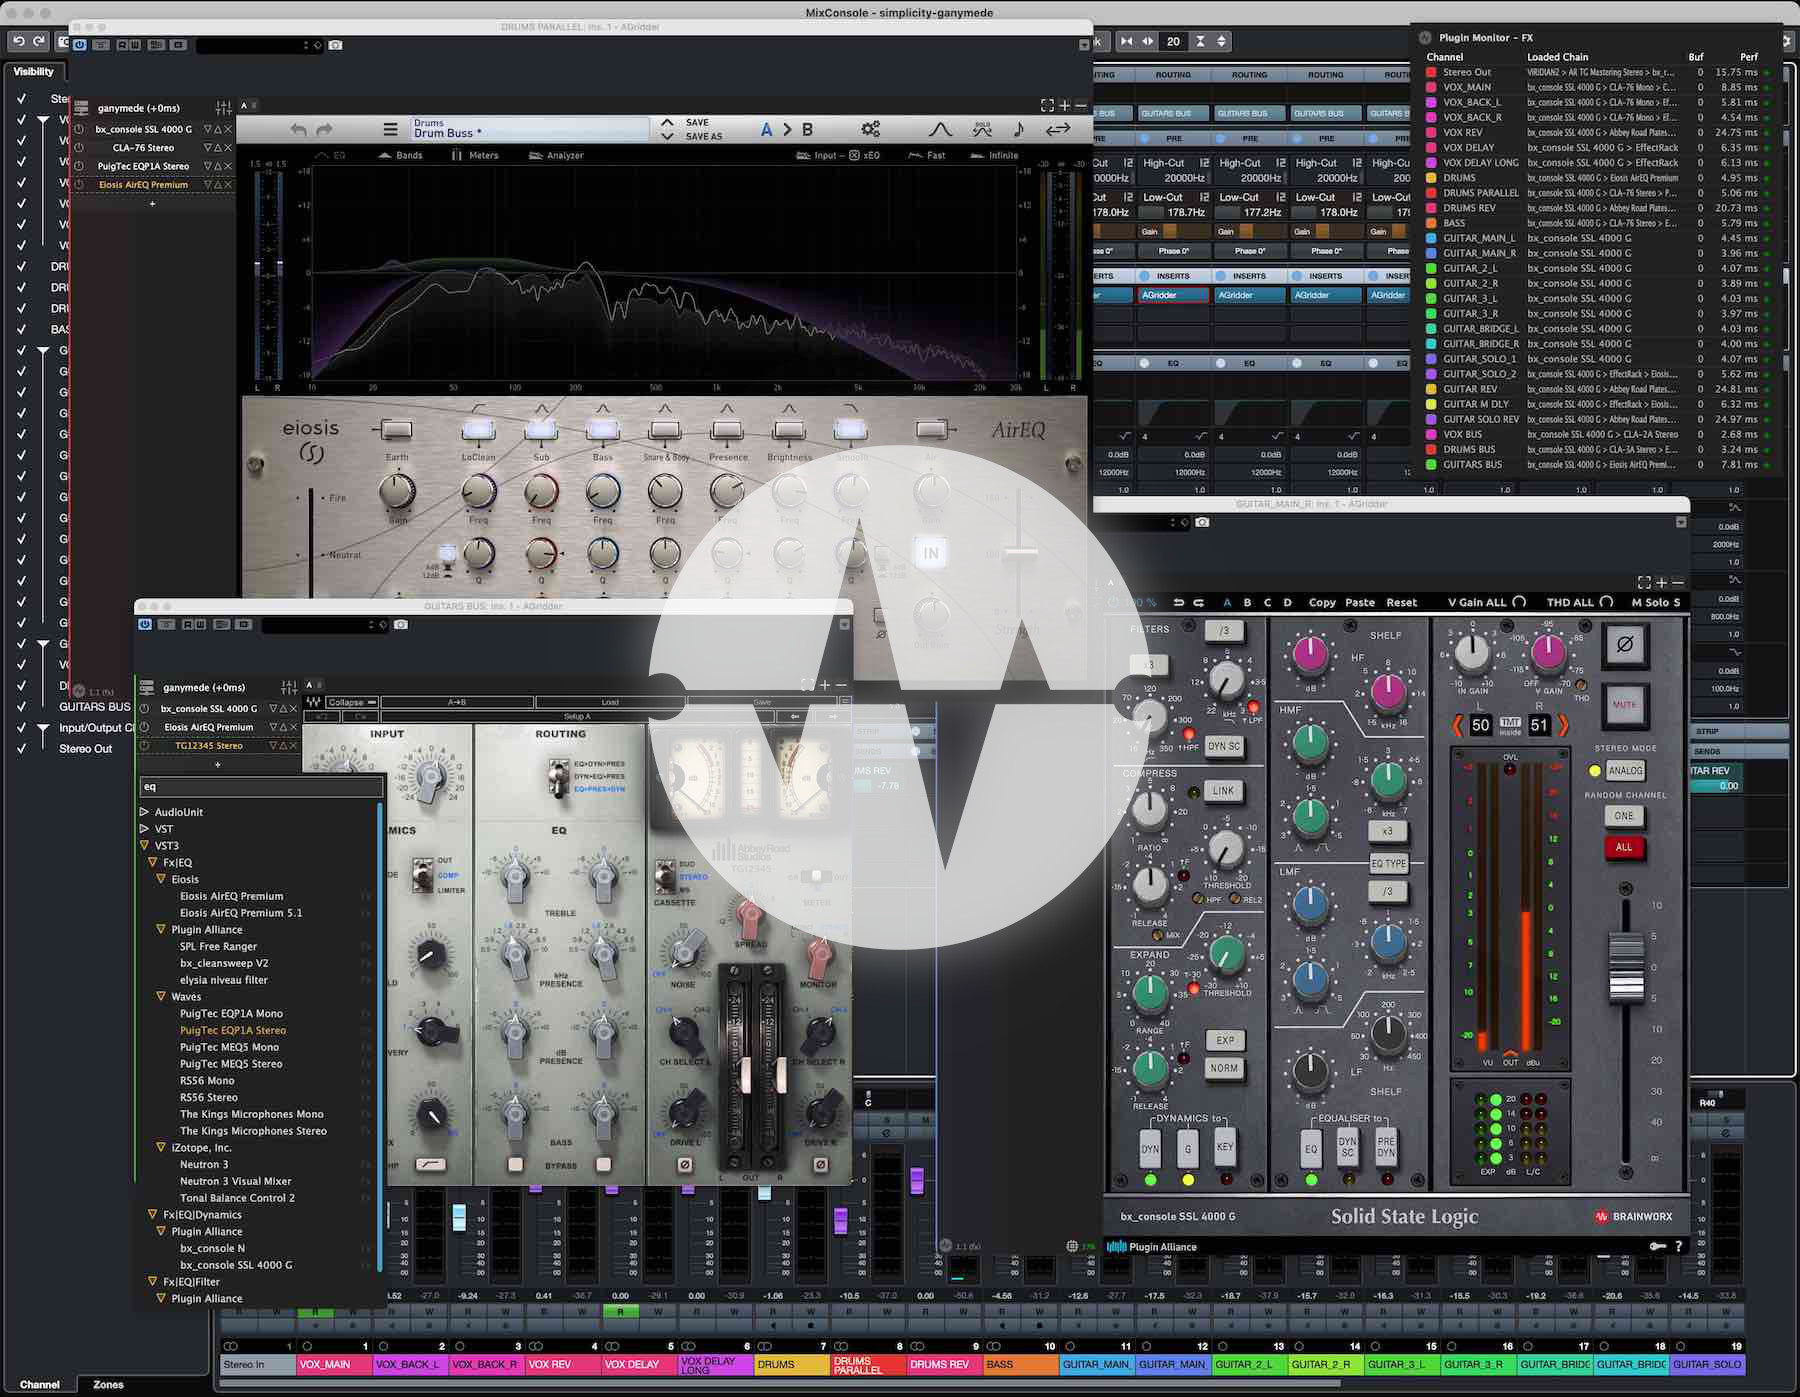Select Analyzer view in AirEQ
1800x1397 pixels.
pyautogui.click(x=556, y=155)
